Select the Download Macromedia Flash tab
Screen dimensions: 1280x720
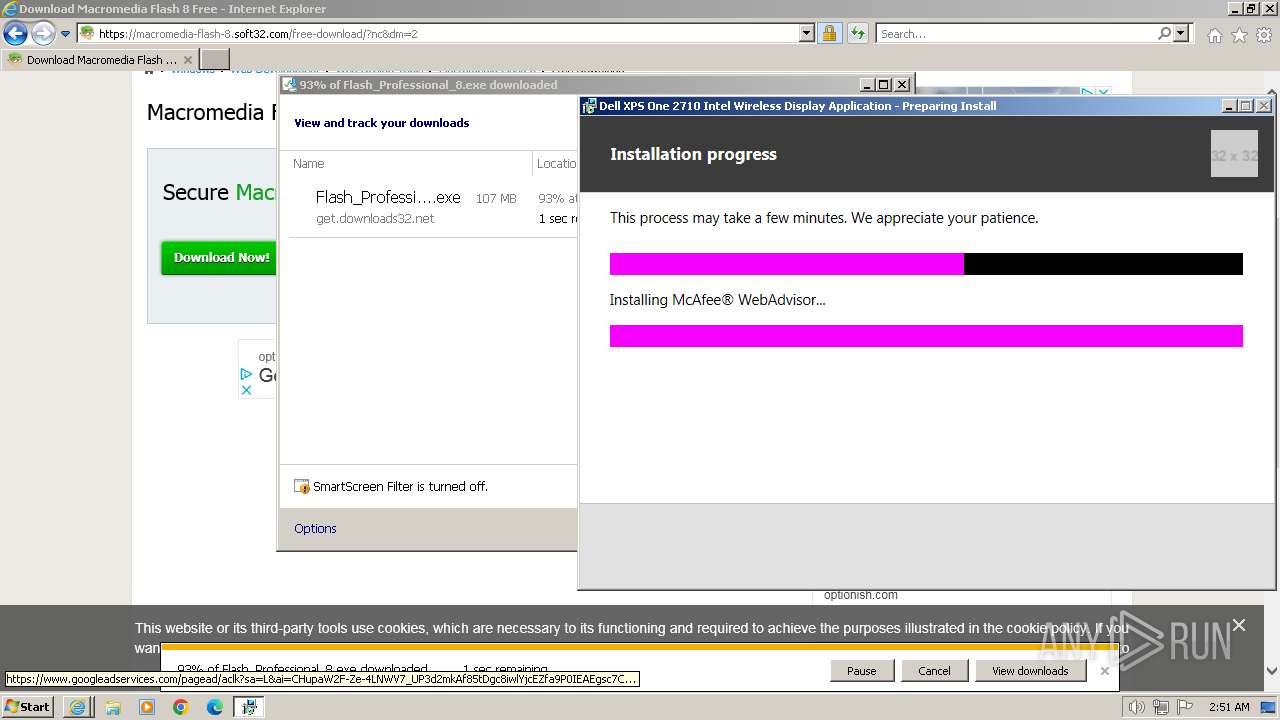tap(100, 59)
